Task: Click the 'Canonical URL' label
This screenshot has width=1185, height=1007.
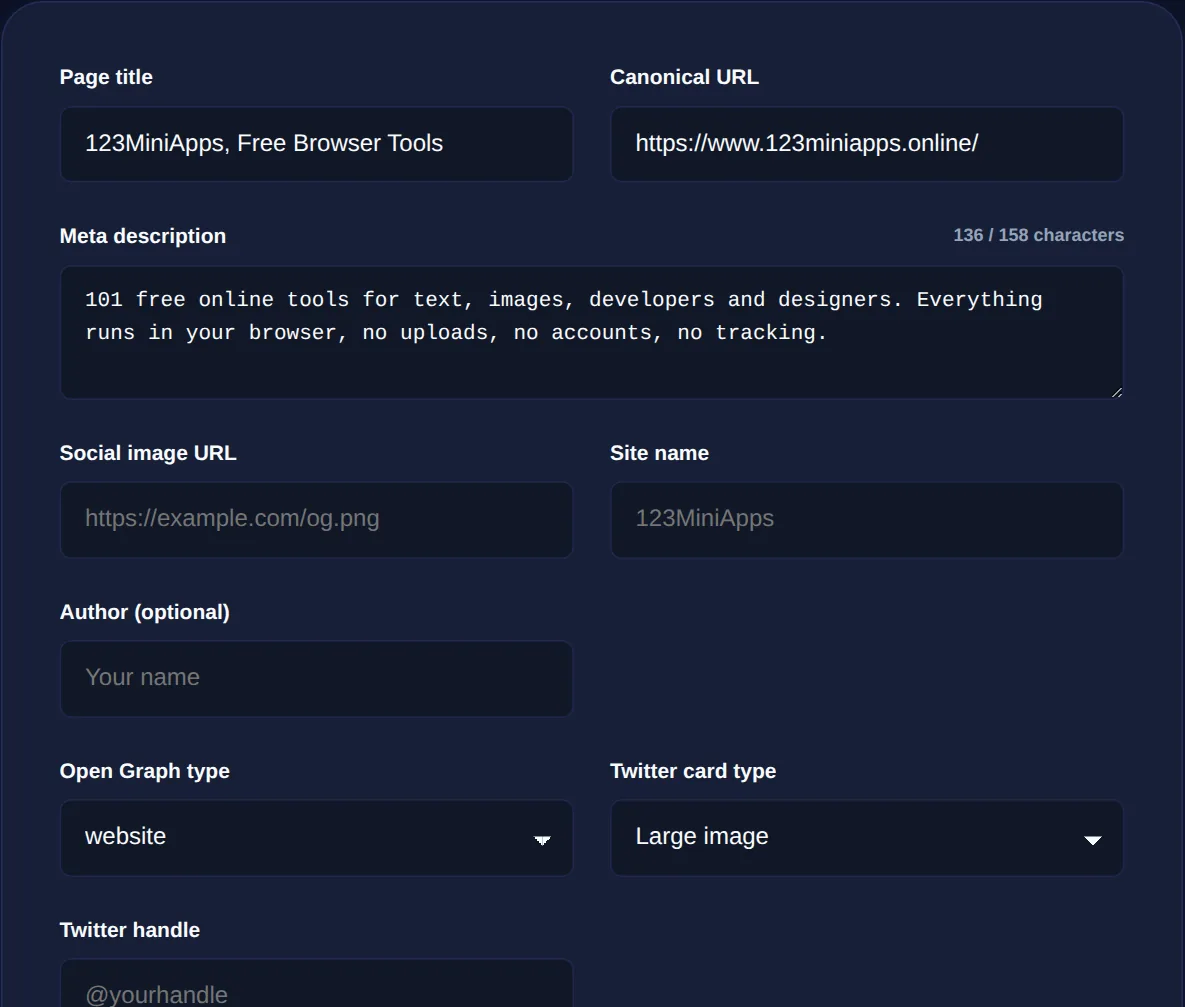Action: coord(684,77)
